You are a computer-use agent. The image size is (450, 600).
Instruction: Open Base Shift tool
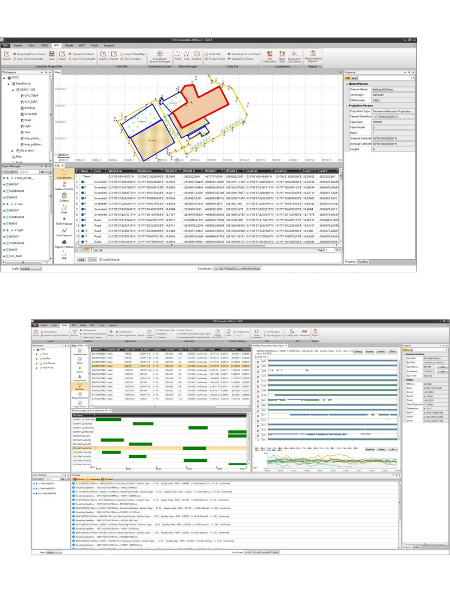282,56
